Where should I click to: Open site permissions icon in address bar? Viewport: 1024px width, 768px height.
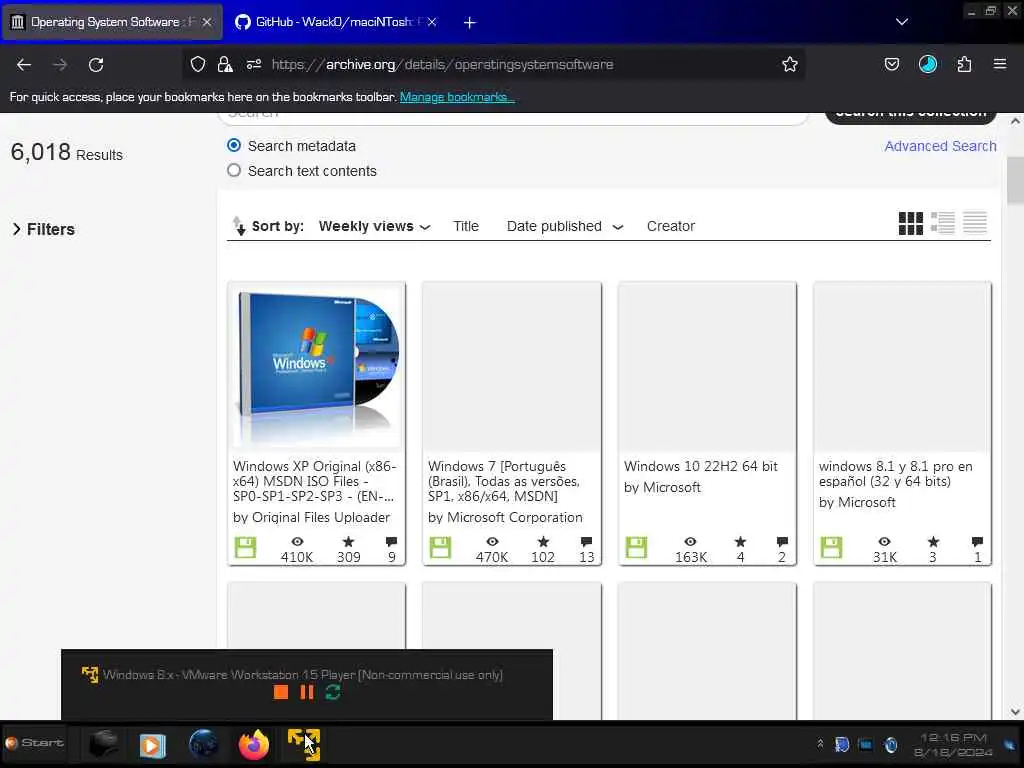(254, 64)
